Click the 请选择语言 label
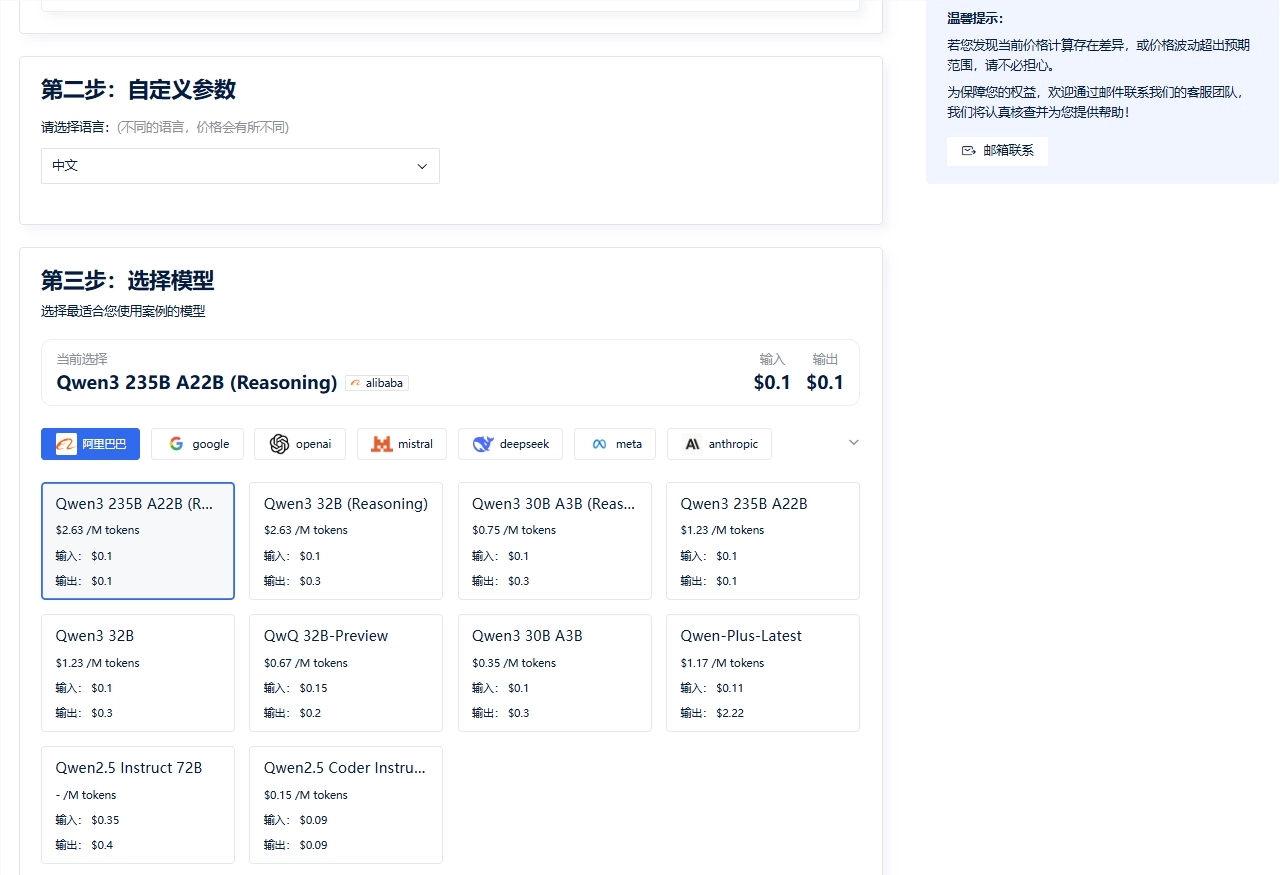Screen dimensions: 1280x875 [77, 127]
